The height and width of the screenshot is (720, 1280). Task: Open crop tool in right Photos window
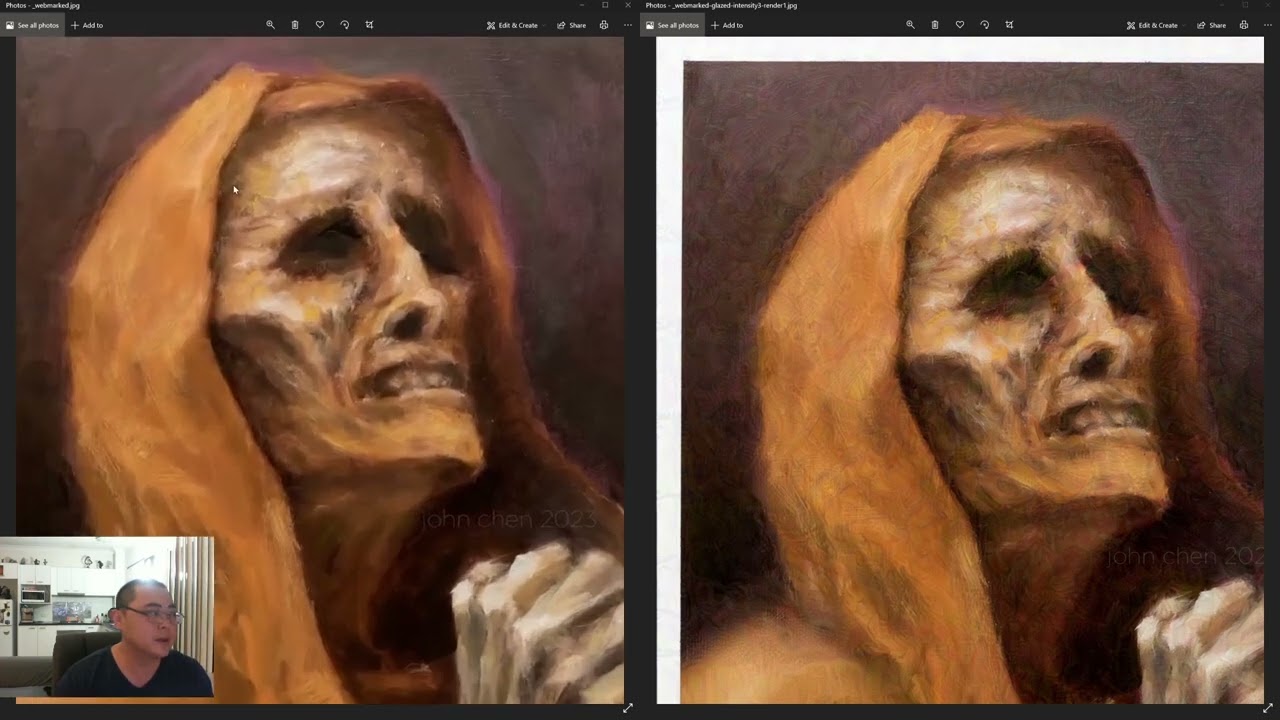(1010, 25)
